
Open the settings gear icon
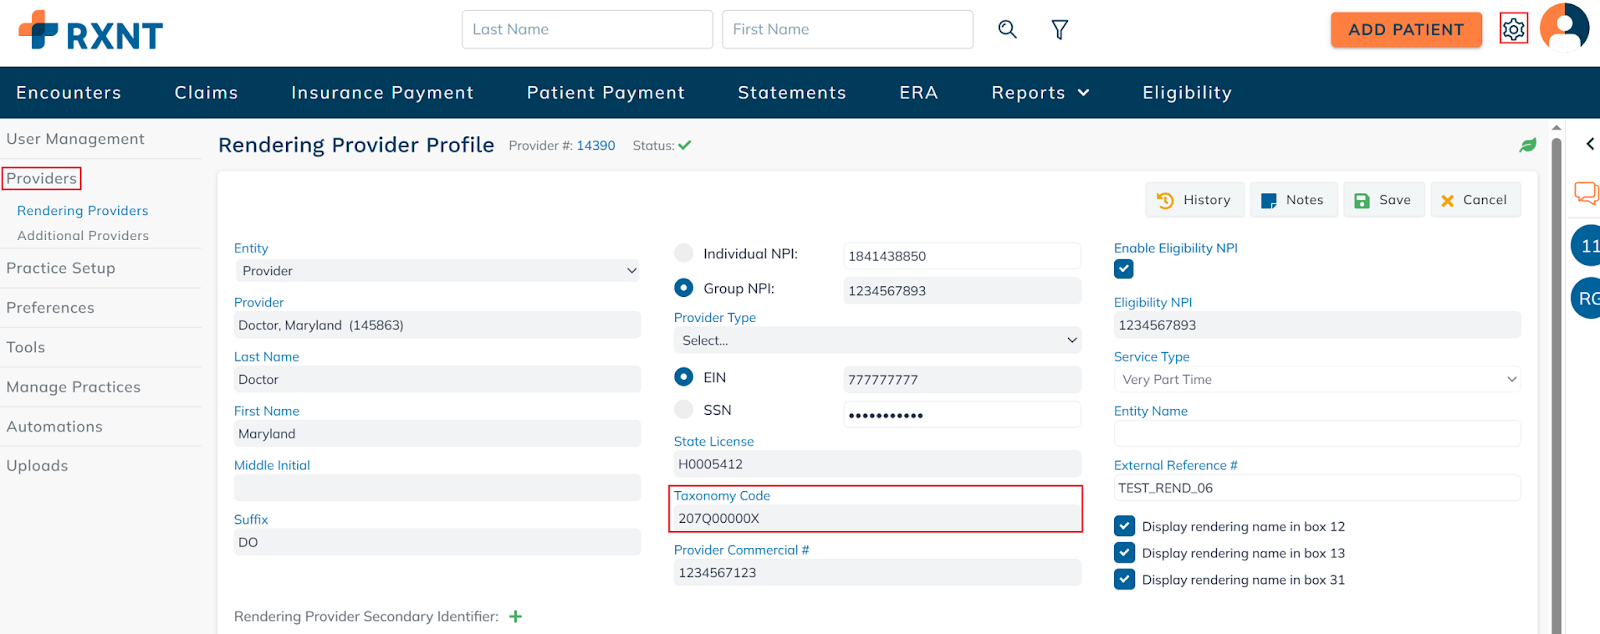[x=1514, y=30]
